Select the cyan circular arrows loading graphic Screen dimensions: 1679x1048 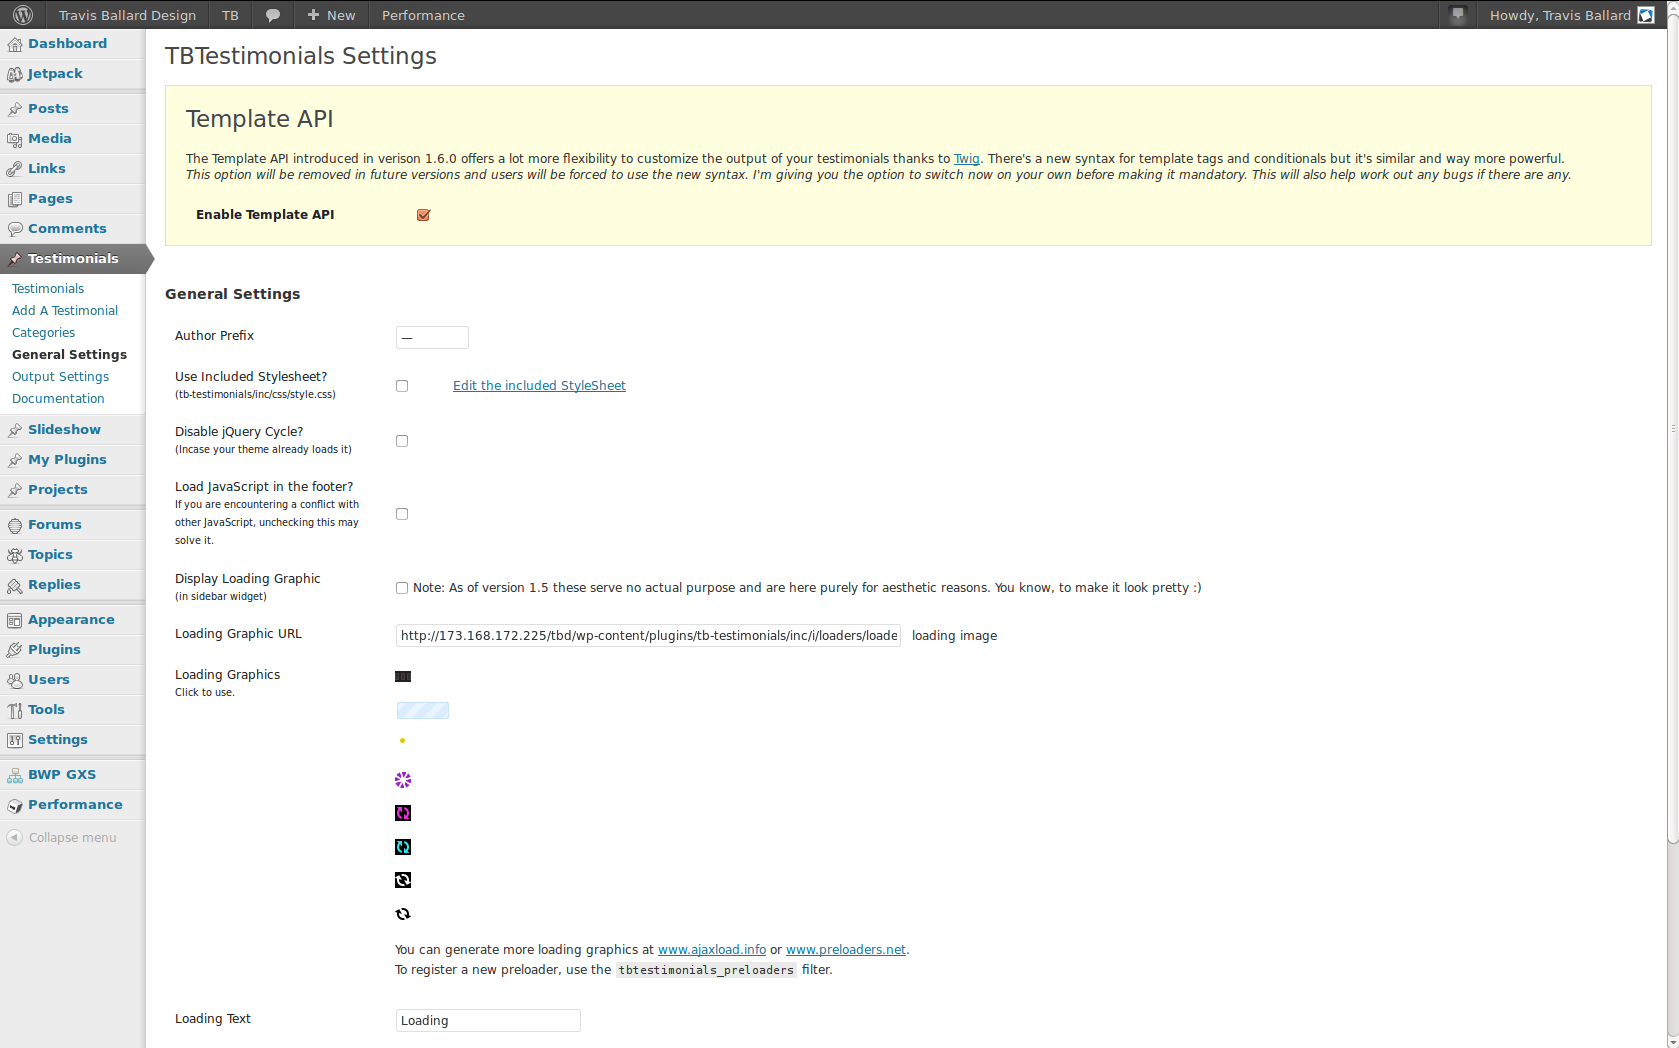point(403,847)
